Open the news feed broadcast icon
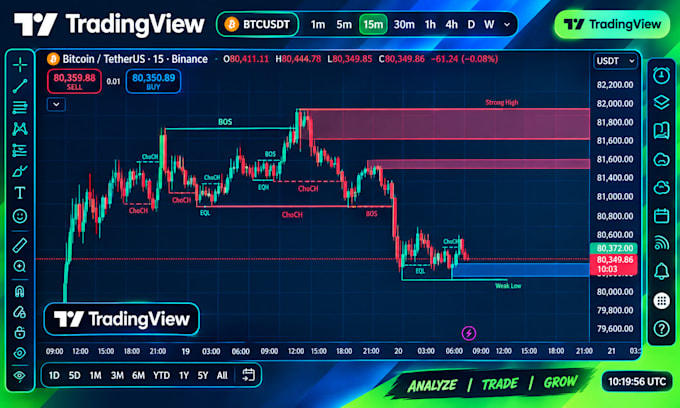Screen dimensions: 680x408 (661, 243)
